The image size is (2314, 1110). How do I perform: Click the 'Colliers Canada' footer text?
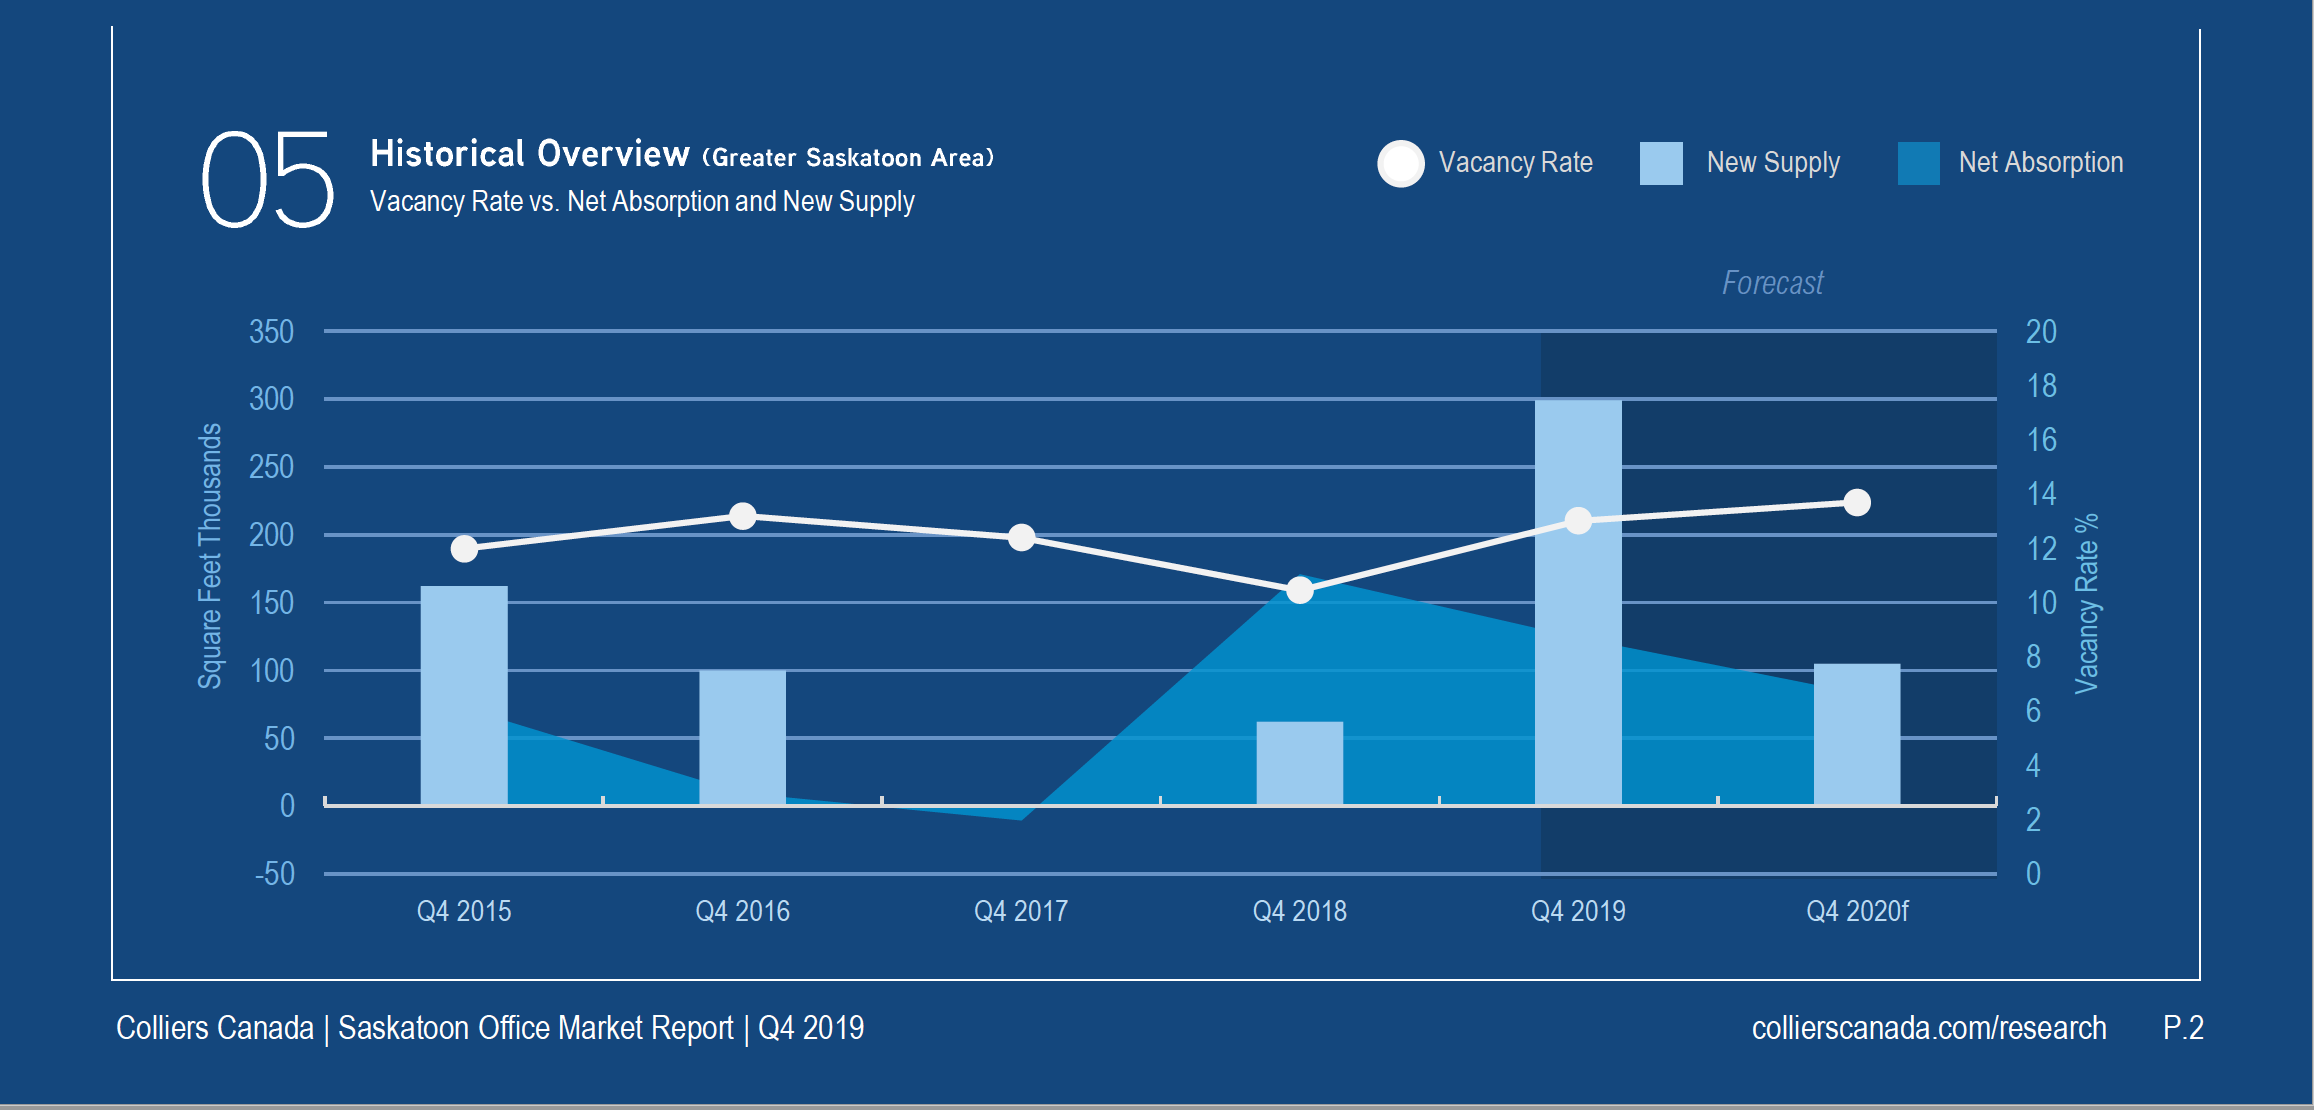tap(215, 1028)
